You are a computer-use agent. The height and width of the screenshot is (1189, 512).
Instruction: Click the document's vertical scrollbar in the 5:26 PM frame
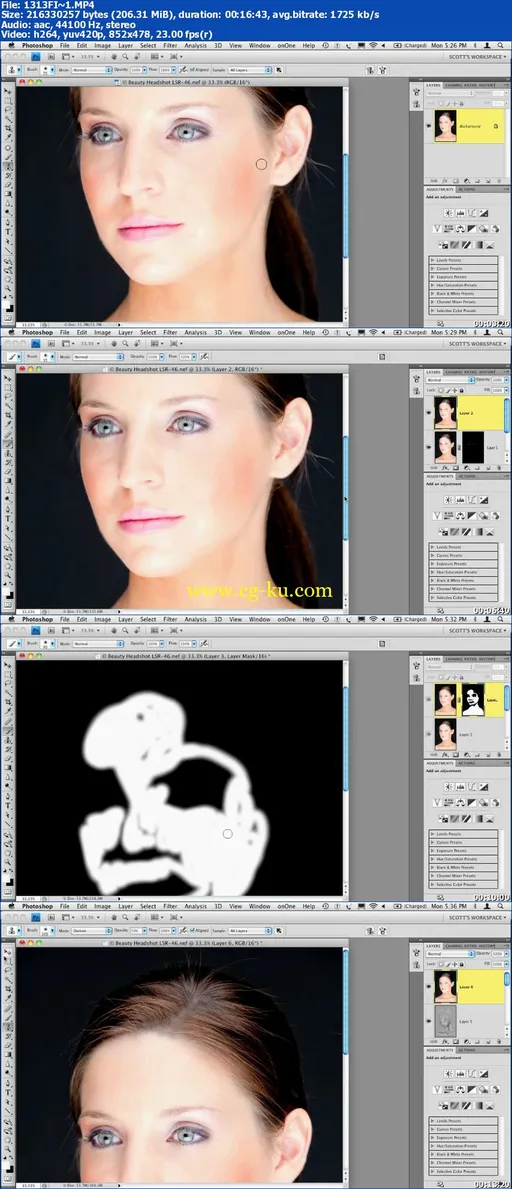(346, 205)
